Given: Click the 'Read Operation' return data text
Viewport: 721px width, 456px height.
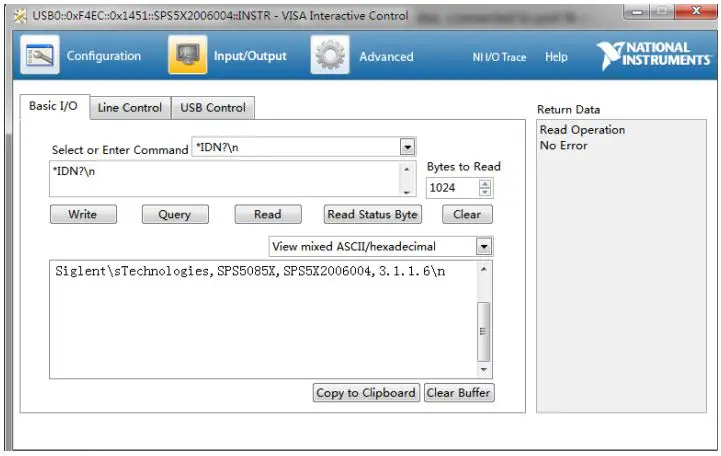Looking at the screenshot, I should coord(582,130).
